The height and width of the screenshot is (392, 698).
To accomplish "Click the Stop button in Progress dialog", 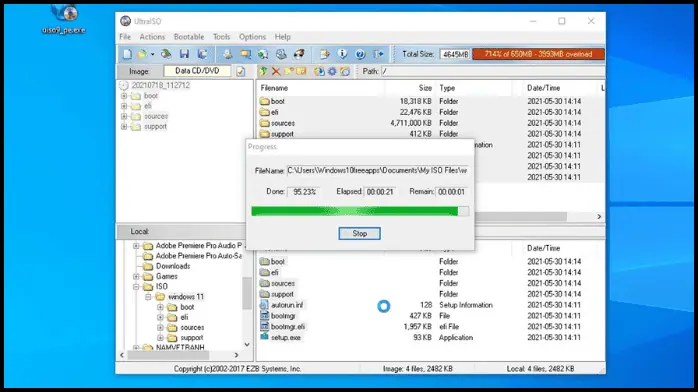I will (359, 234).
